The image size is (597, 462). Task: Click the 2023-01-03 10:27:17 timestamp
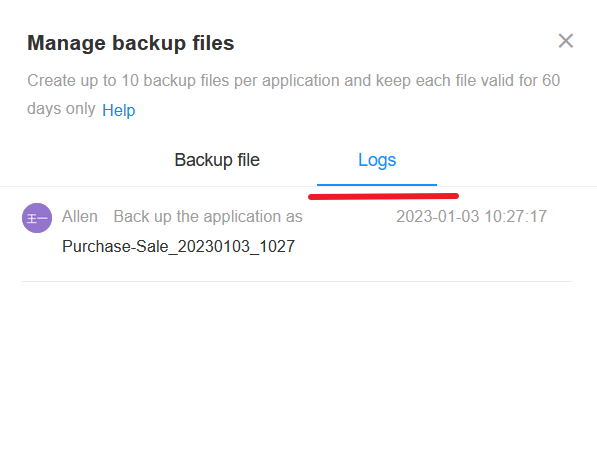471,216
